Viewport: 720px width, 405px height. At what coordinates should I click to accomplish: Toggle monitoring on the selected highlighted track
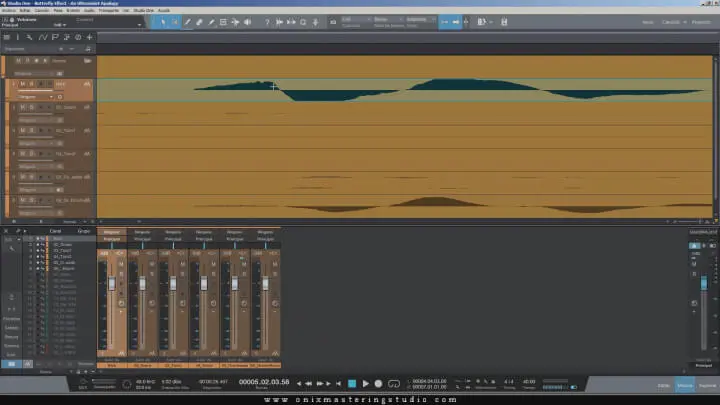pyautogui.click(x=50, y=84)
